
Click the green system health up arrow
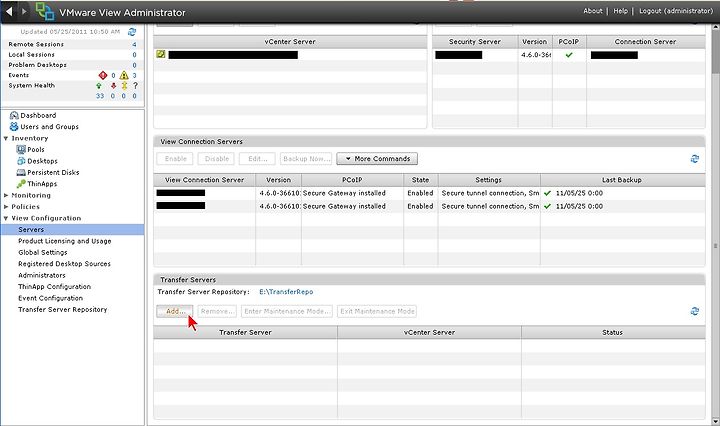99,86
